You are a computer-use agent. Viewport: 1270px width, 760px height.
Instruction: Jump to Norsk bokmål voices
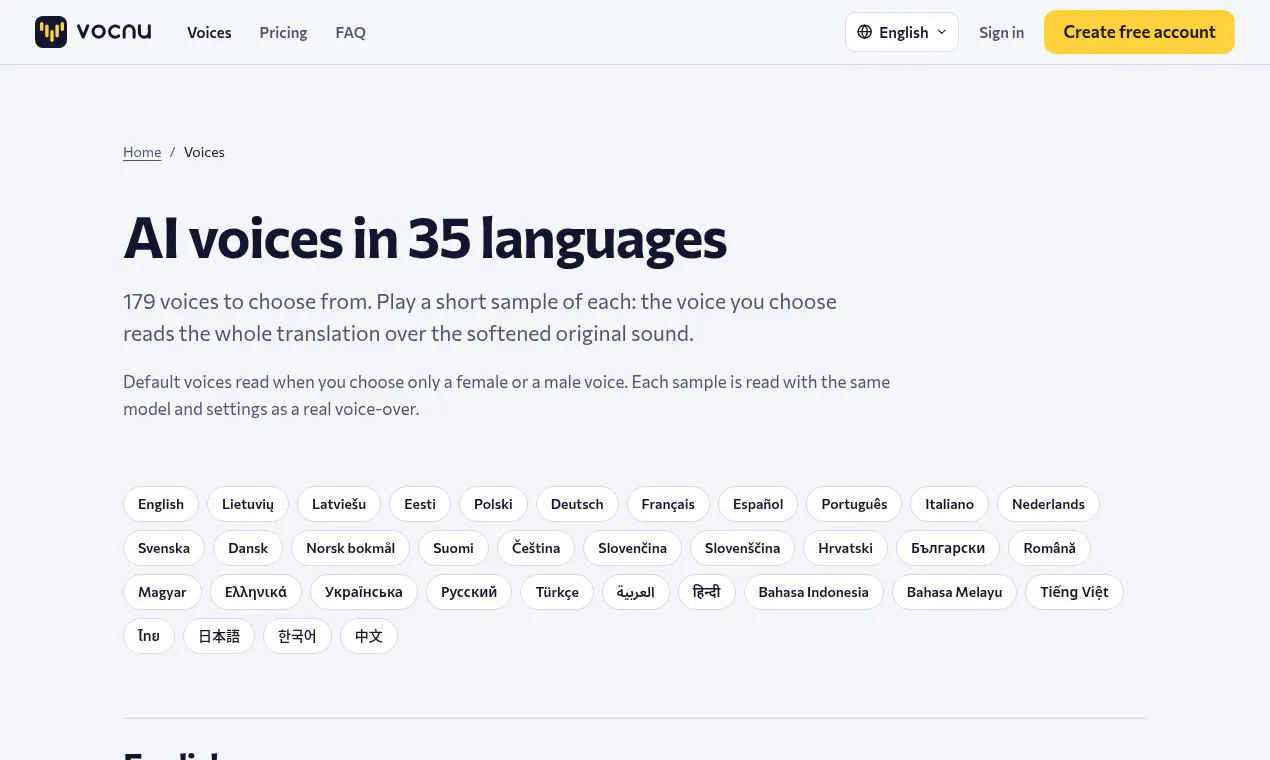coord(351,548)
